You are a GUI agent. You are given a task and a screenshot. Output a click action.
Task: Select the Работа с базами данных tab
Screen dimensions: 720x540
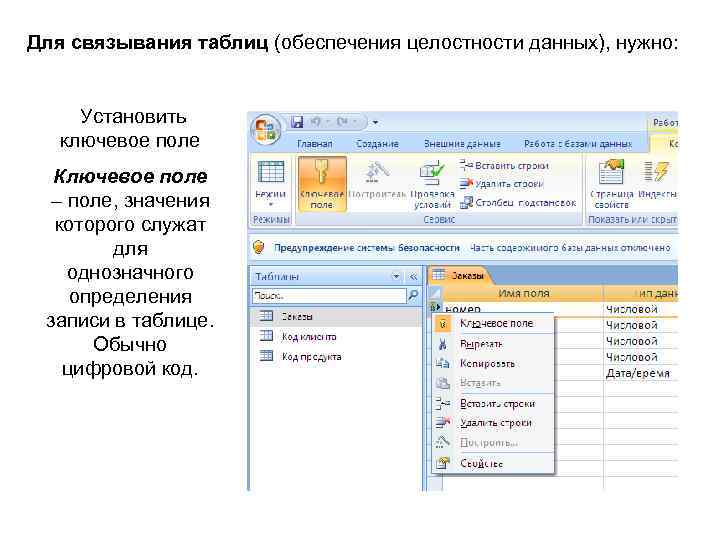point(578,144)
